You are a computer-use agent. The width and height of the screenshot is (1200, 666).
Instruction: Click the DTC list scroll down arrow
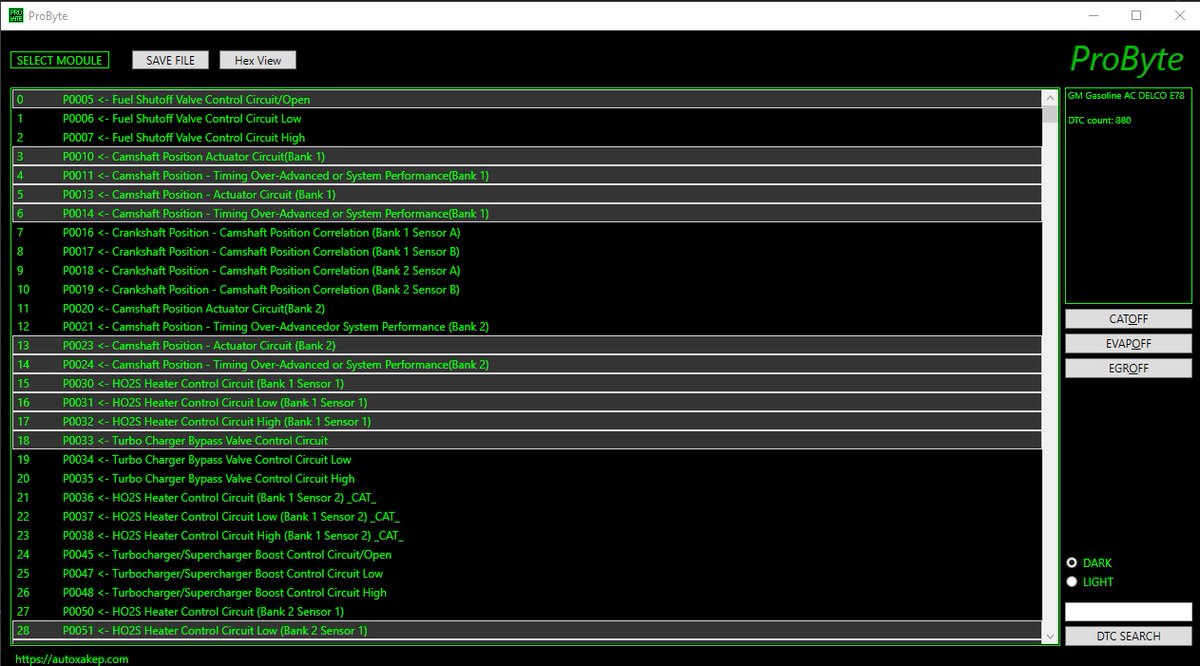(x=1050, y=635)
